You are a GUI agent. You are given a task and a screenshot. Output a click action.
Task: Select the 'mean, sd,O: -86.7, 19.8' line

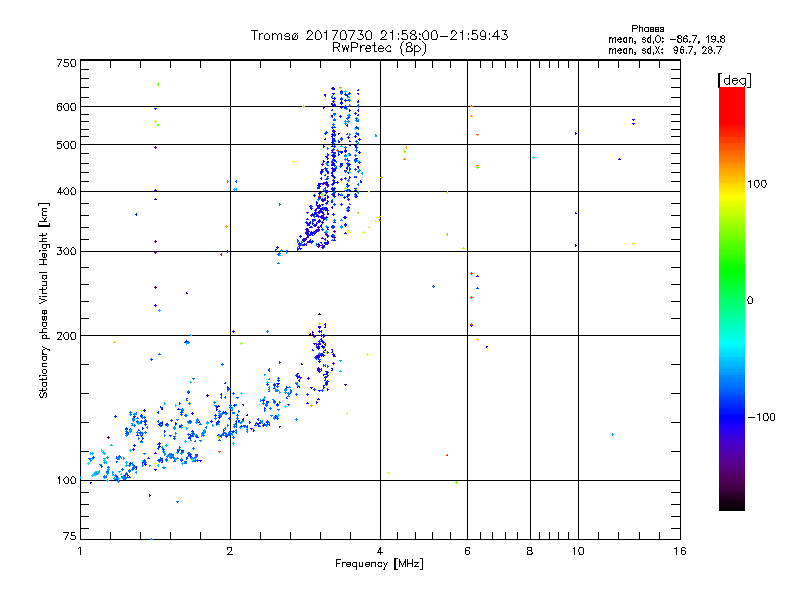point(666,39)
